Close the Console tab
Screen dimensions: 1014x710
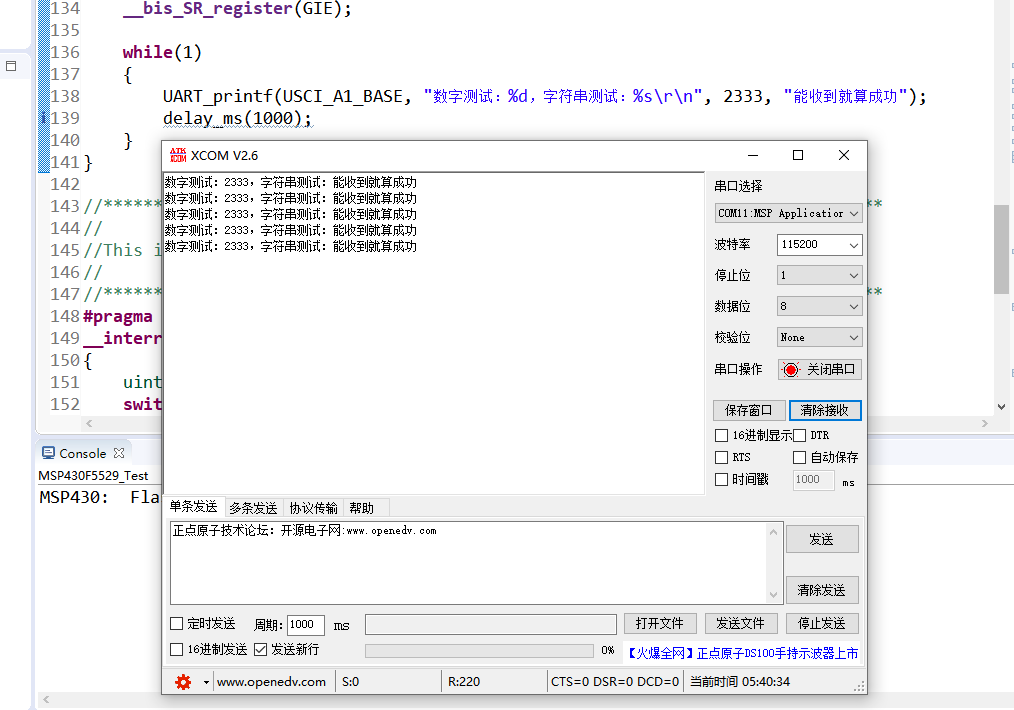point(119,453)
